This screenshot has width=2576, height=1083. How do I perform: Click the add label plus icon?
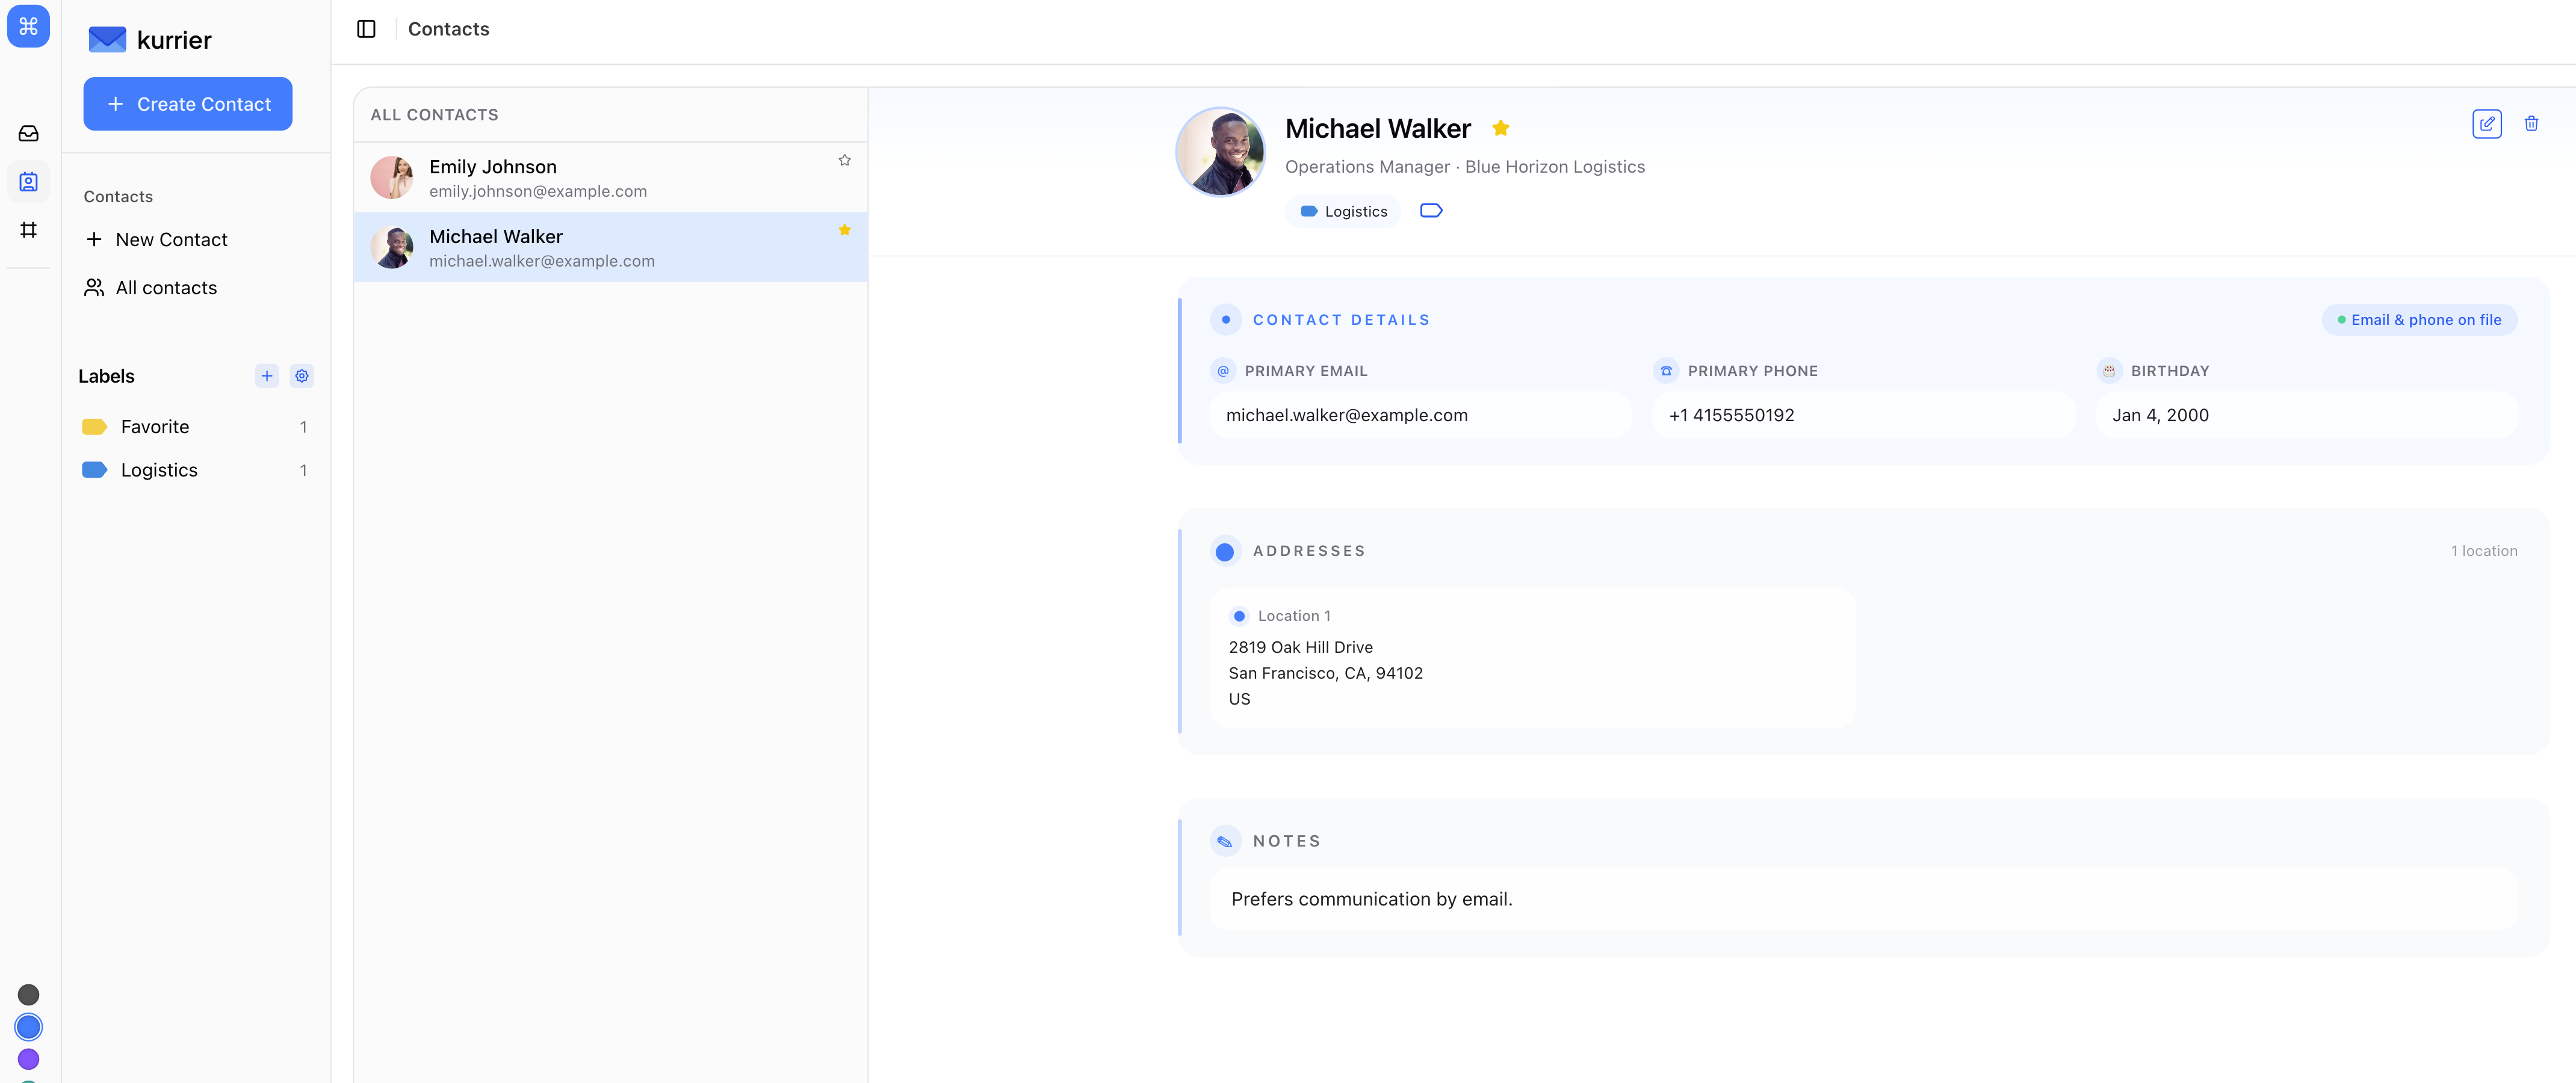coord(266,376)
